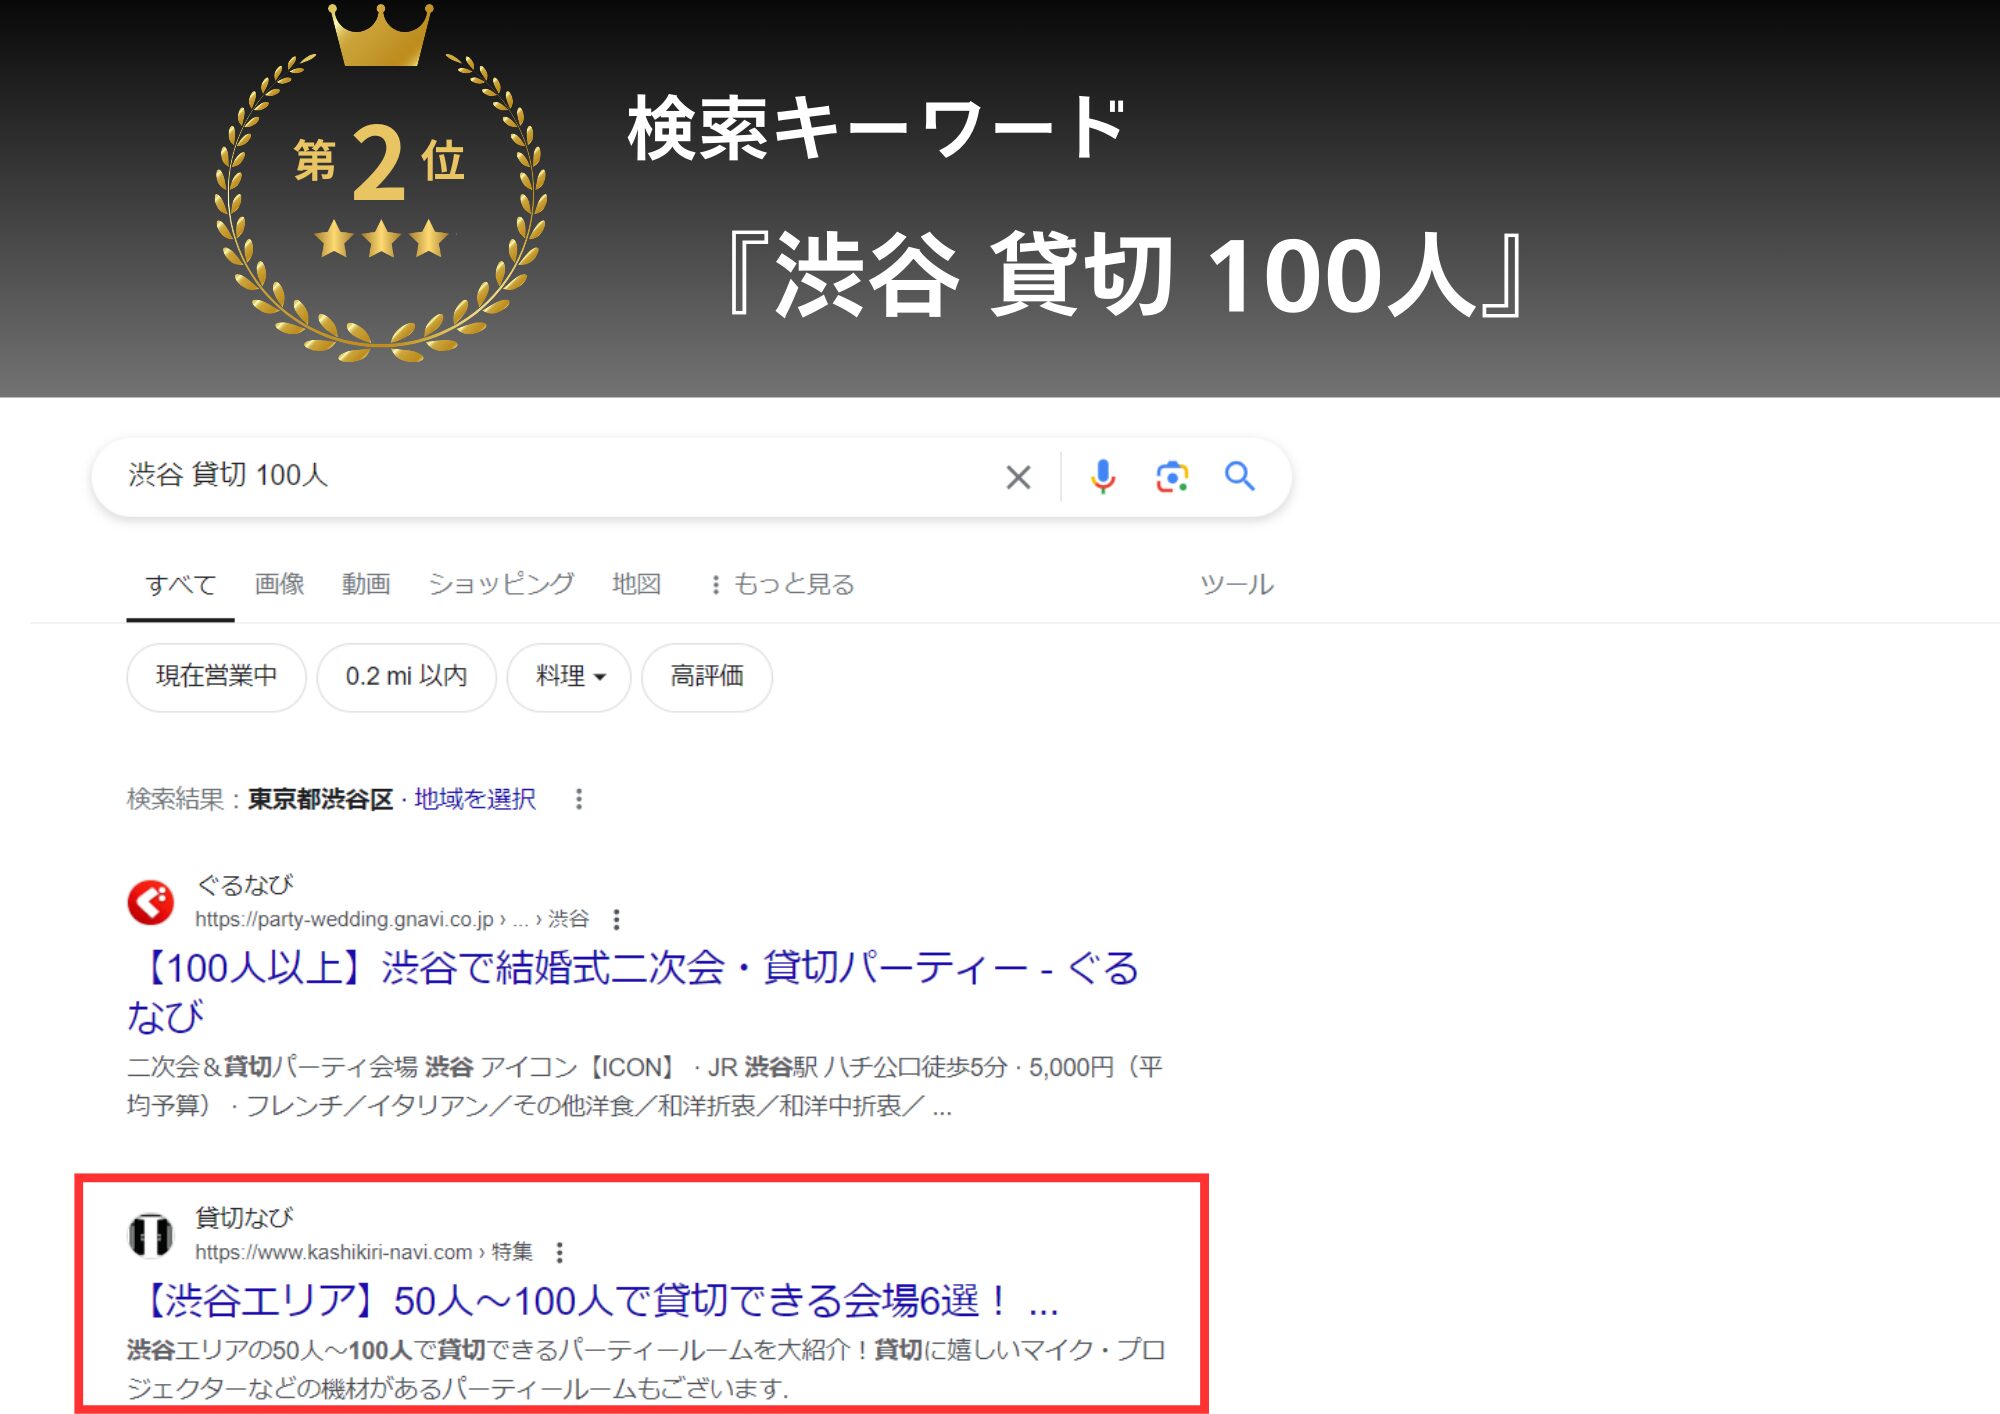Viewport: 2000px width, 1414px height.
Task: Open the www.kashikiri-navi.com URL breadcrumb
Action: [x=363, y=1252]
